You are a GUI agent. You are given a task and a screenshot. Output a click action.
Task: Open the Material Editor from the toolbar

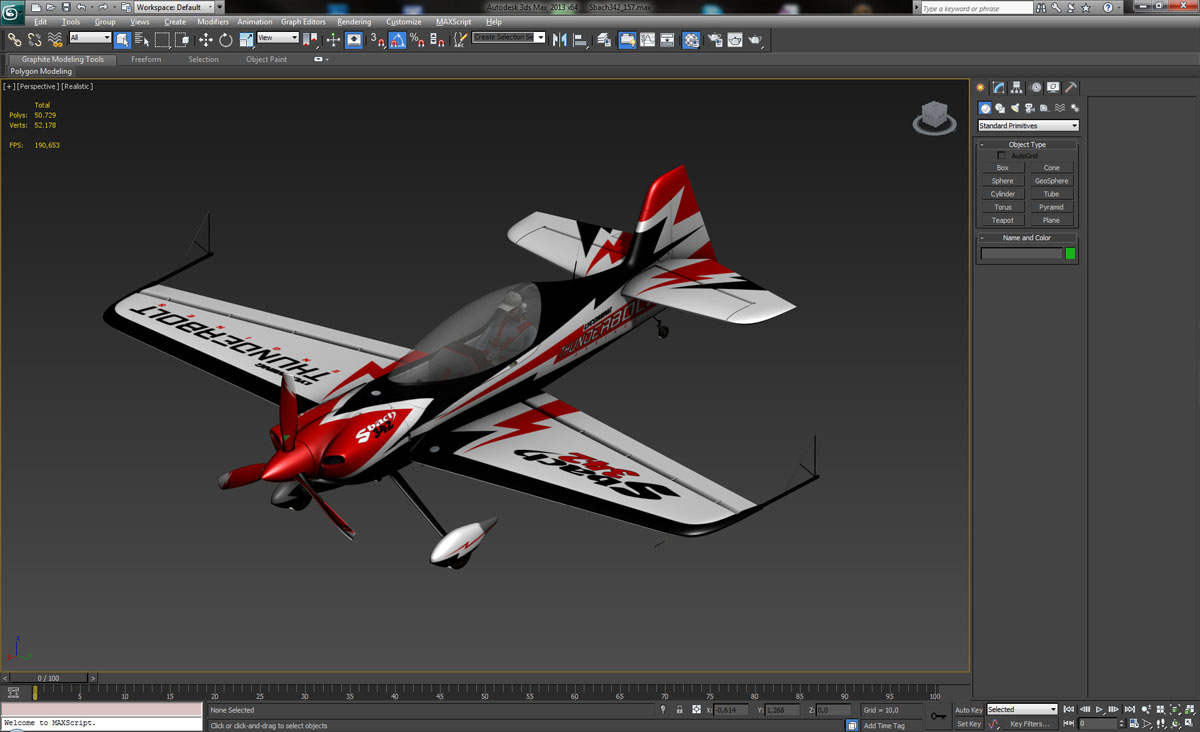click(x=691, y=40)
